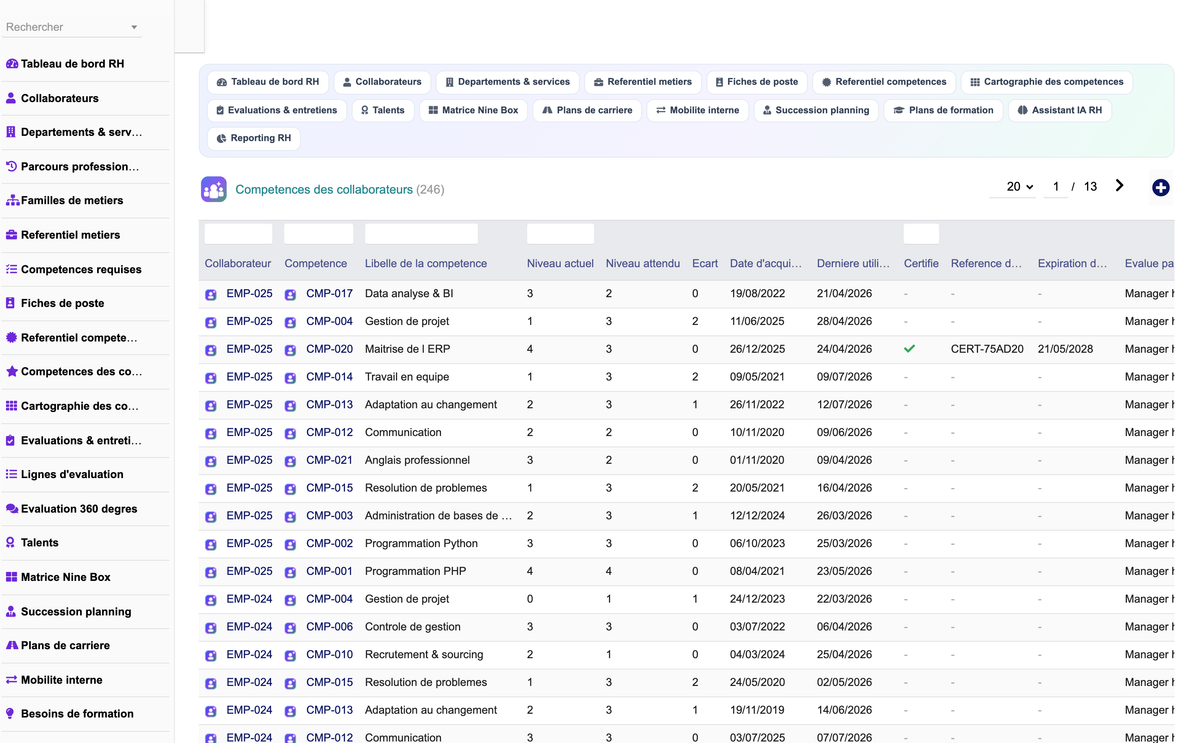Click the Mobilite interne sidebar icon
Image resolution: width=1200 pixels, height=743 pixels.
(11, 680)
